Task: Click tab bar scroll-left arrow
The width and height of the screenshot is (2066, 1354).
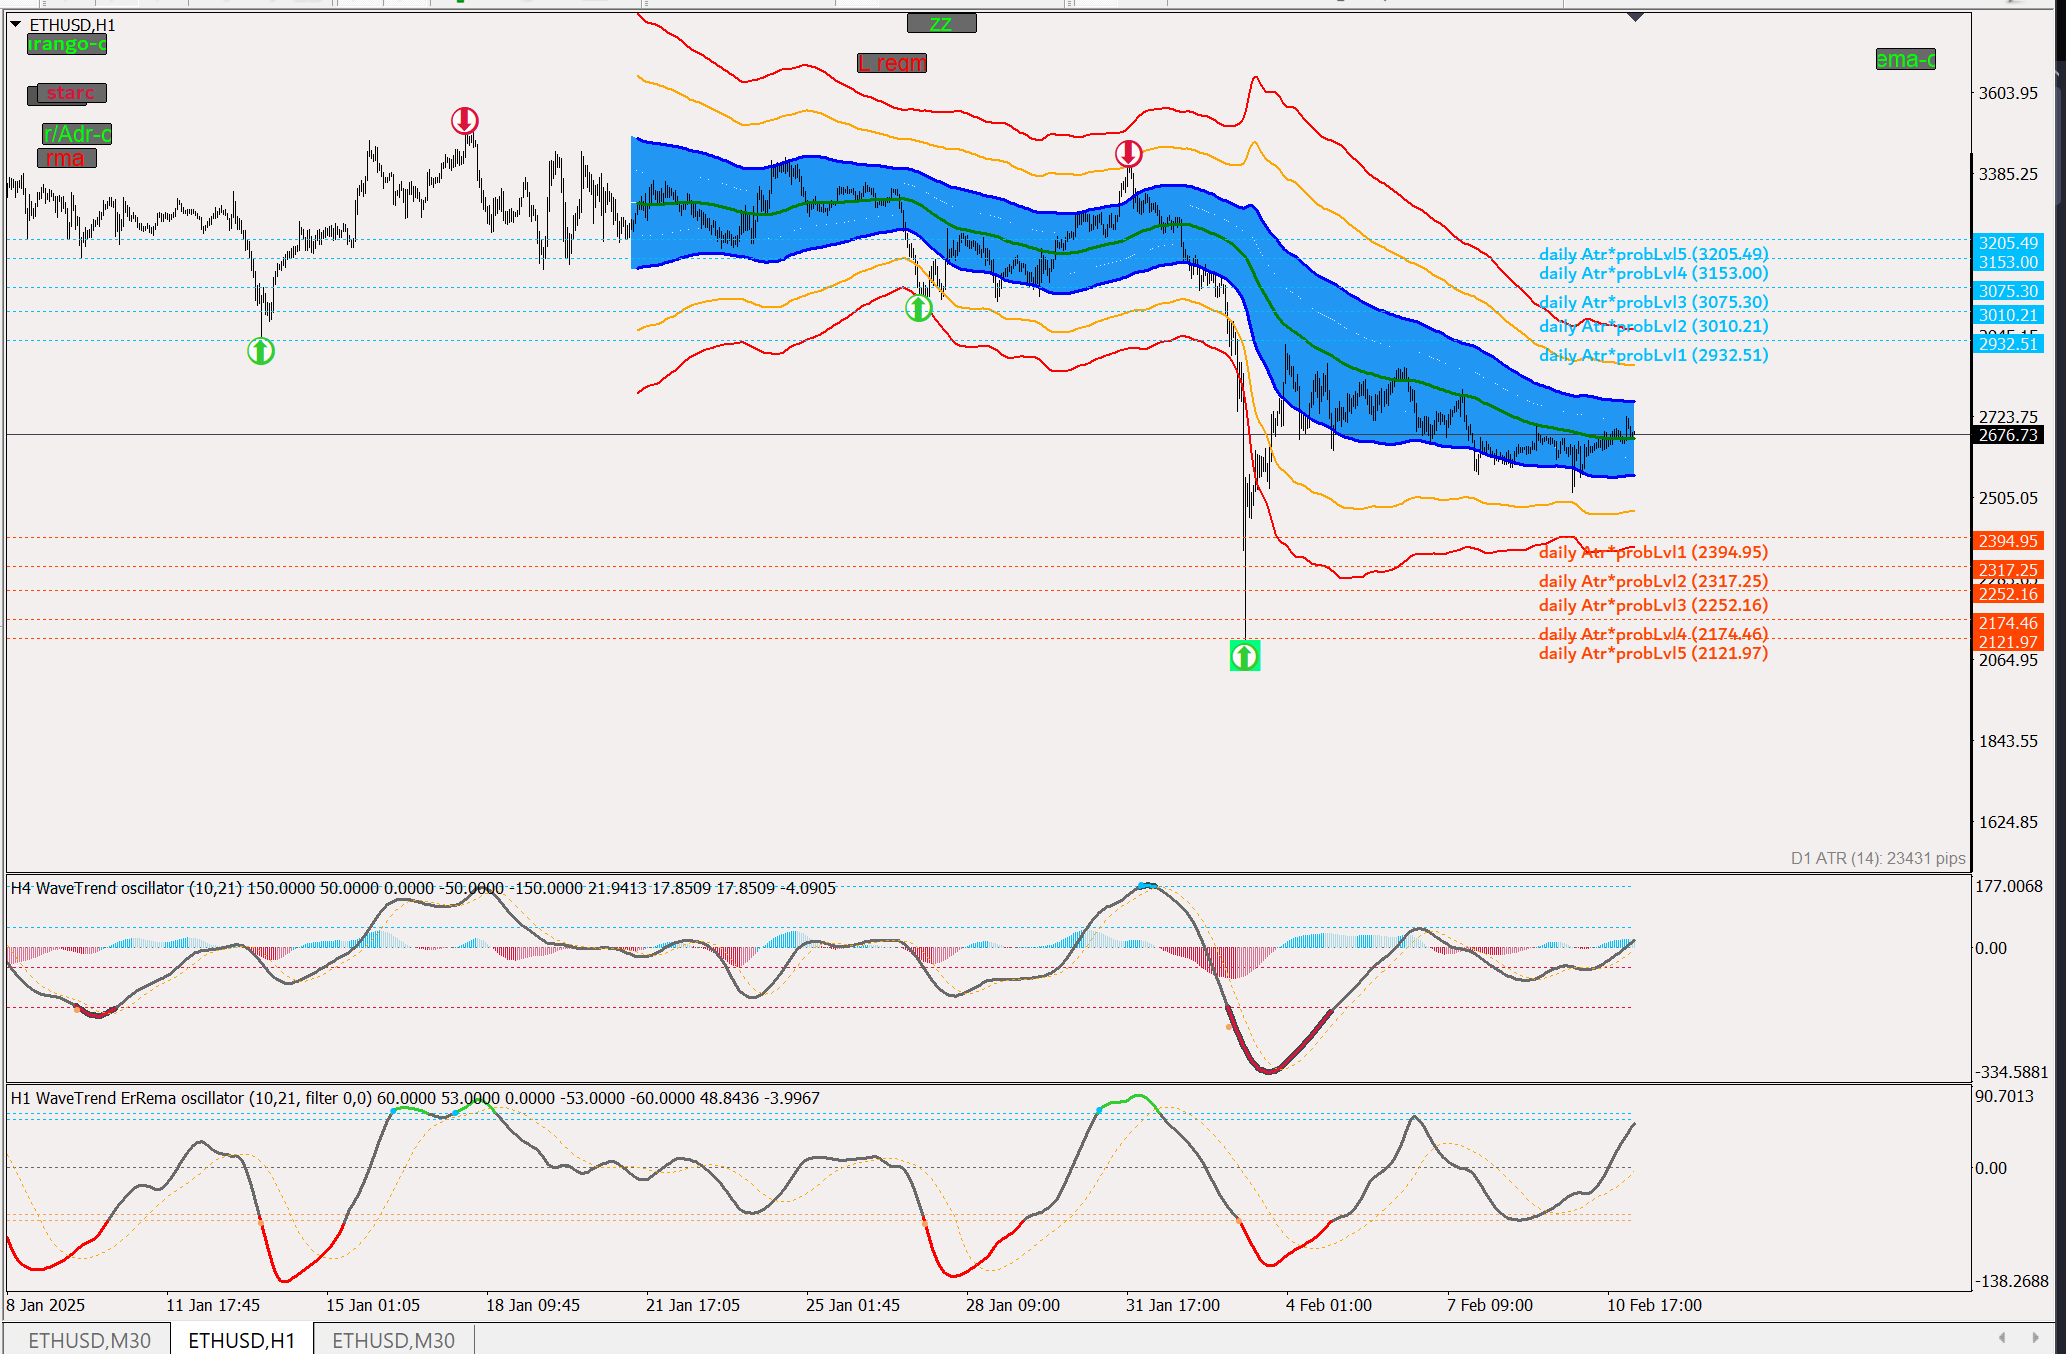Action: pyautogui.click(x=2002, y=1338)
